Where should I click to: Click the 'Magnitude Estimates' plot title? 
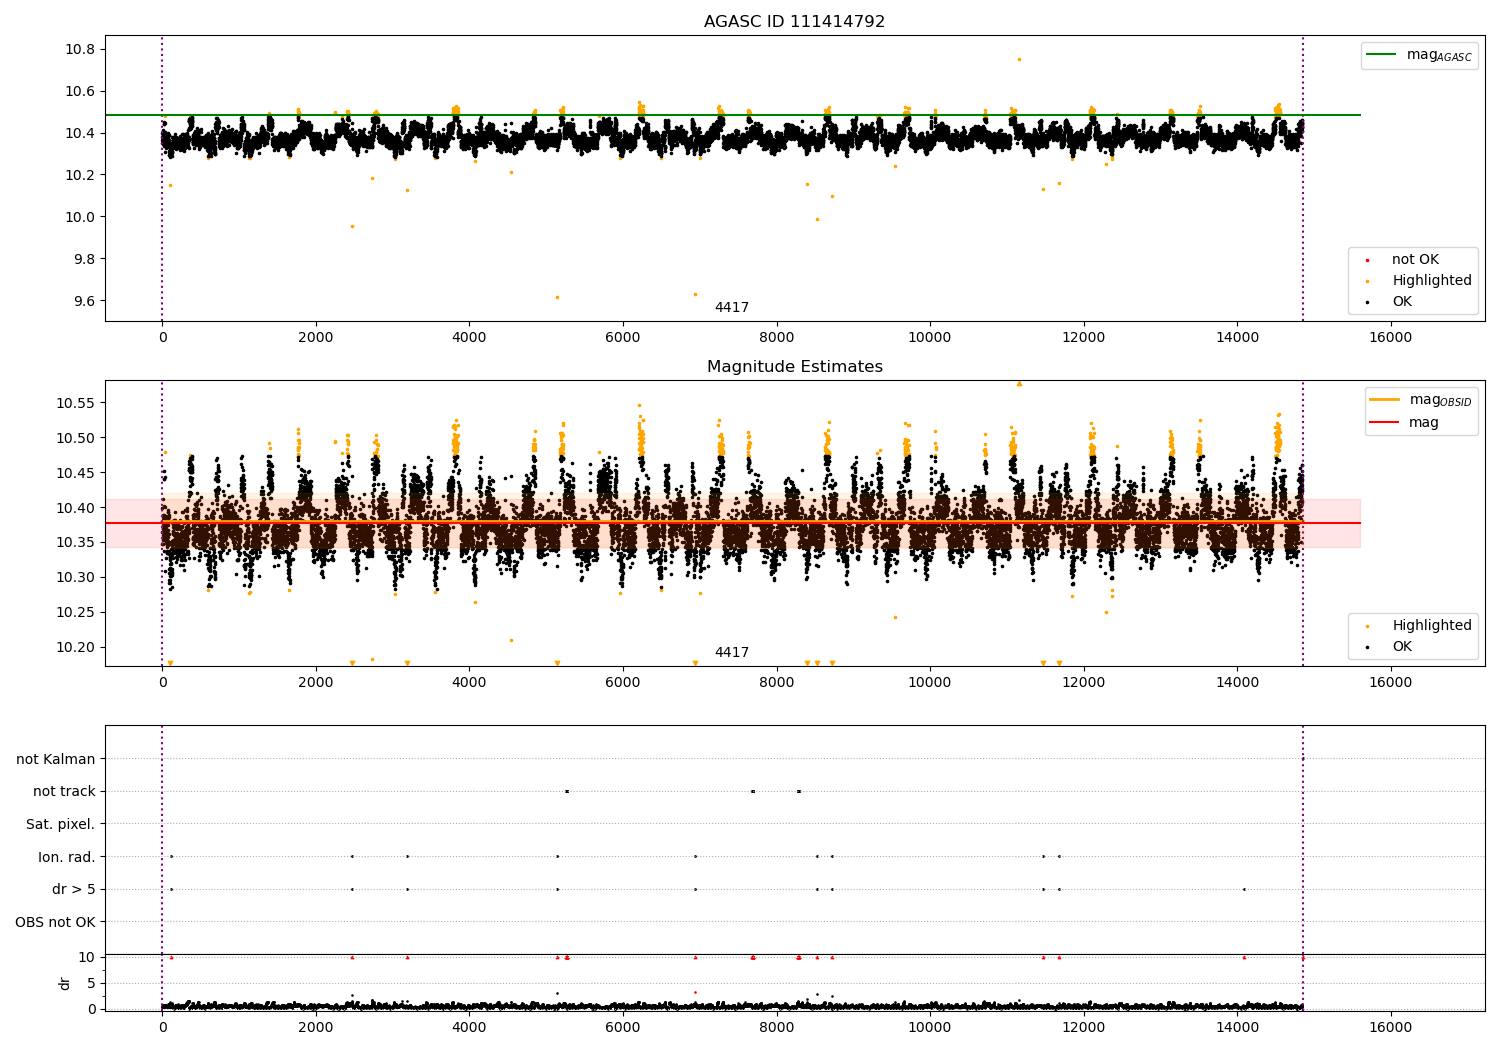coord(794,367)
